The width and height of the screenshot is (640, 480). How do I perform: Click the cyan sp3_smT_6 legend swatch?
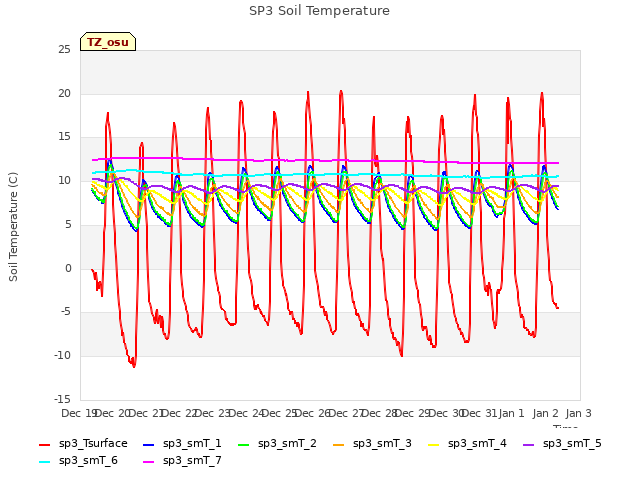tap(44, 462)
